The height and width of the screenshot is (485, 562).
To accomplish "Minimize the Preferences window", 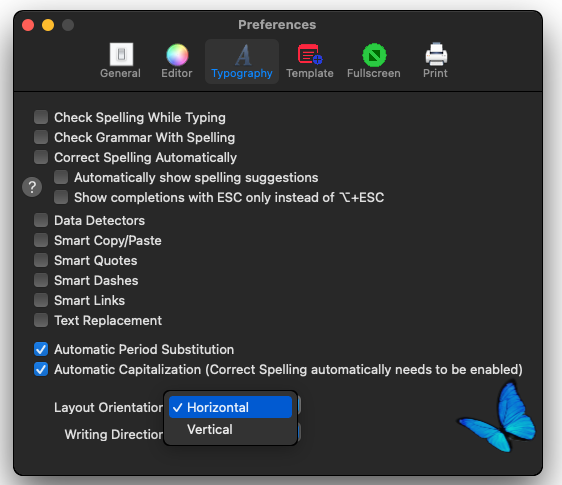I will [x=48, y=25].
